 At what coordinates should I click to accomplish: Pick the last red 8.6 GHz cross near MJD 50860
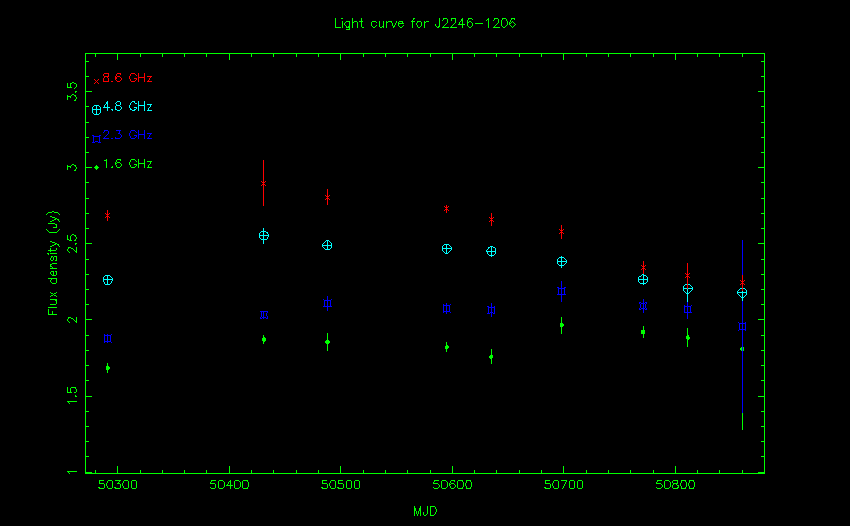click(742, 283)
